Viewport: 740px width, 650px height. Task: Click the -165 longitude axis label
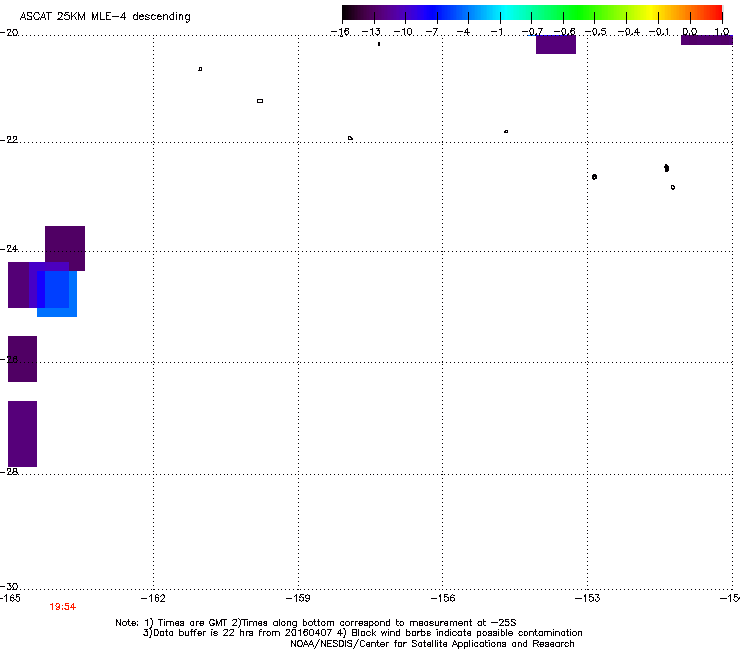click(10, 598)
